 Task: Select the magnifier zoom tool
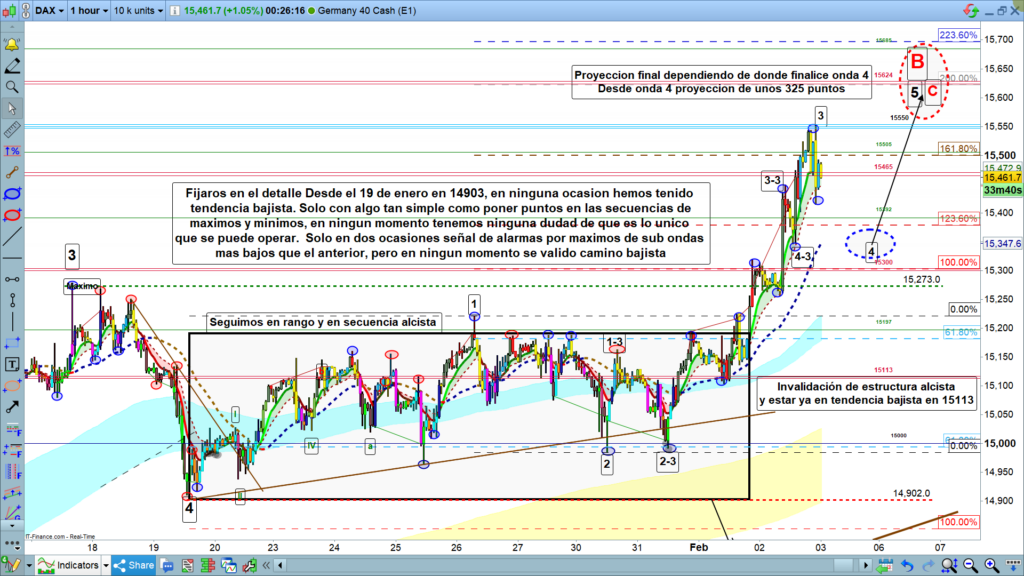click(12, 87)
